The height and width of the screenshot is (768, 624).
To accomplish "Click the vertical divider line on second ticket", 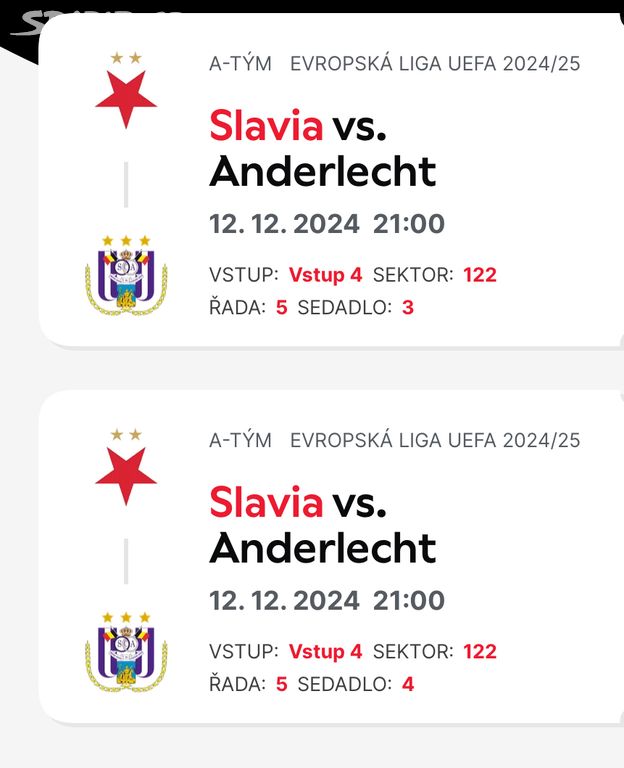I will 126,561.
